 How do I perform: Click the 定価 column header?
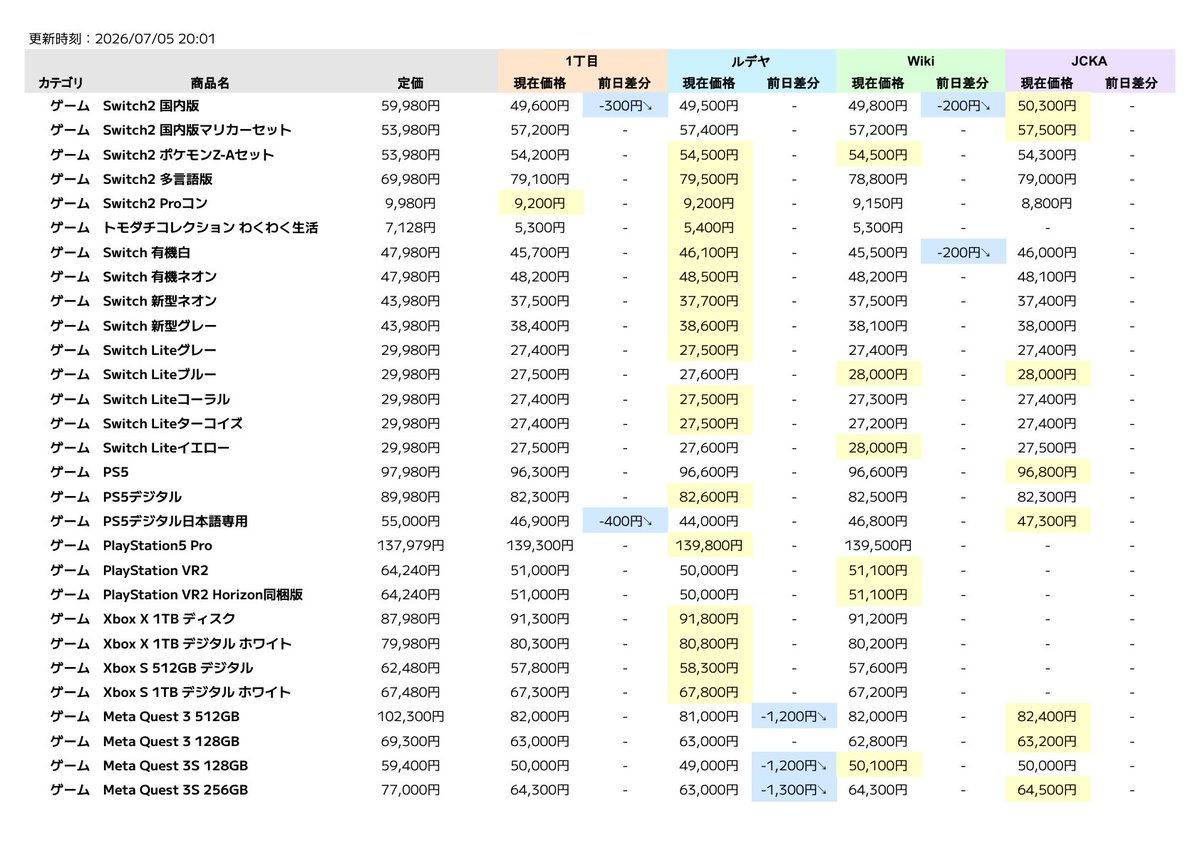pyautogui.click(x=410, y=83)
